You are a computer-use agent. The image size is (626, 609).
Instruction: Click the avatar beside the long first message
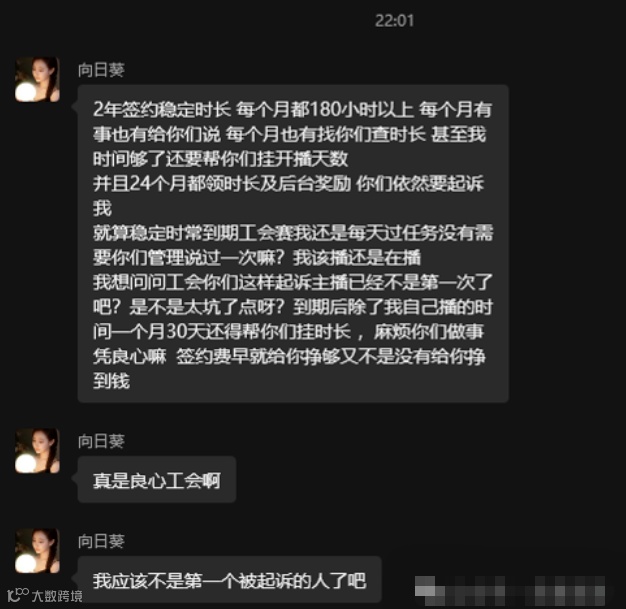tap(37, 79)
